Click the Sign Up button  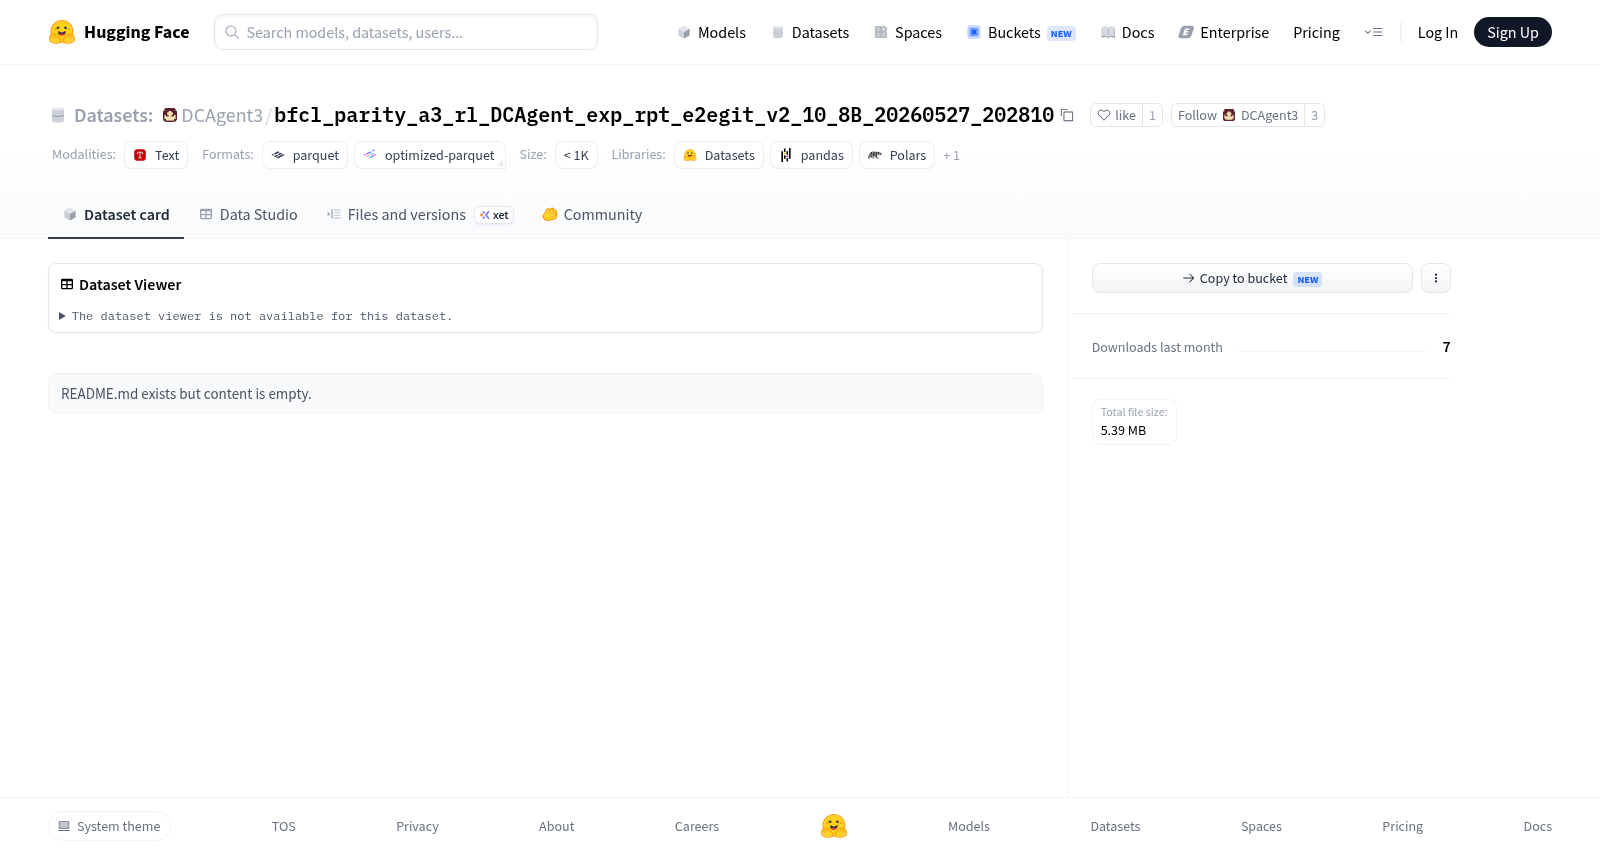1512,32
